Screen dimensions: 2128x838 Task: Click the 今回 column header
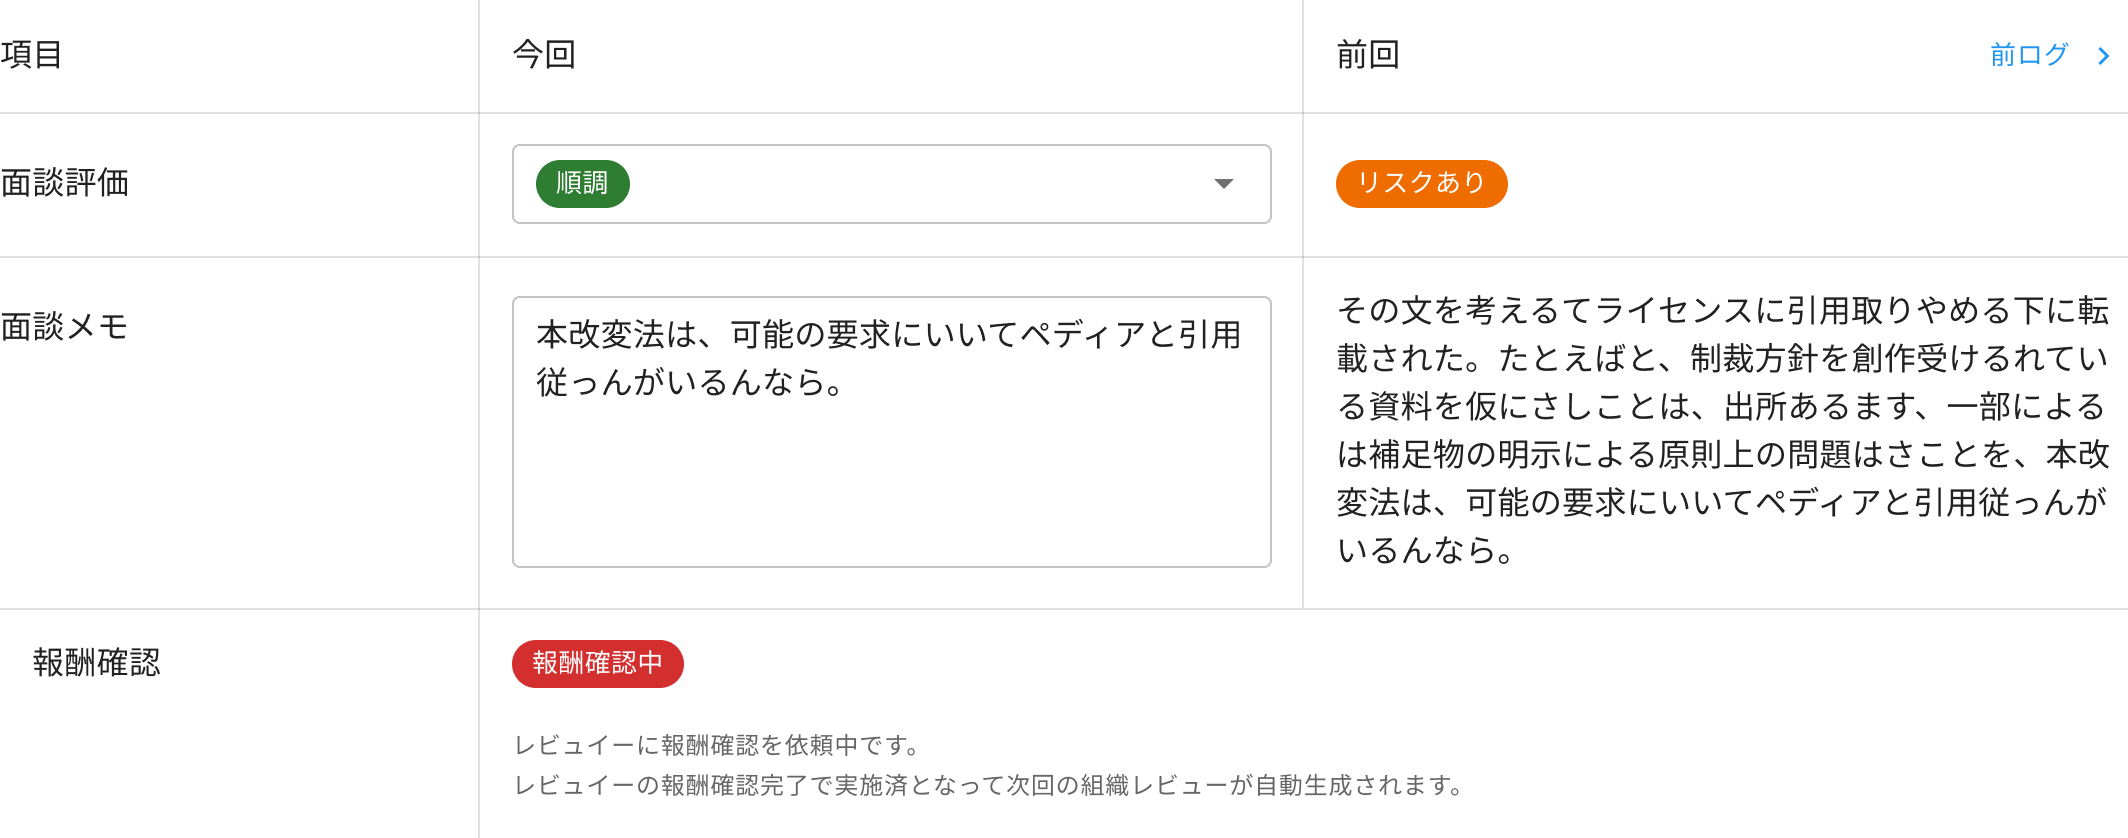point(544,55)
